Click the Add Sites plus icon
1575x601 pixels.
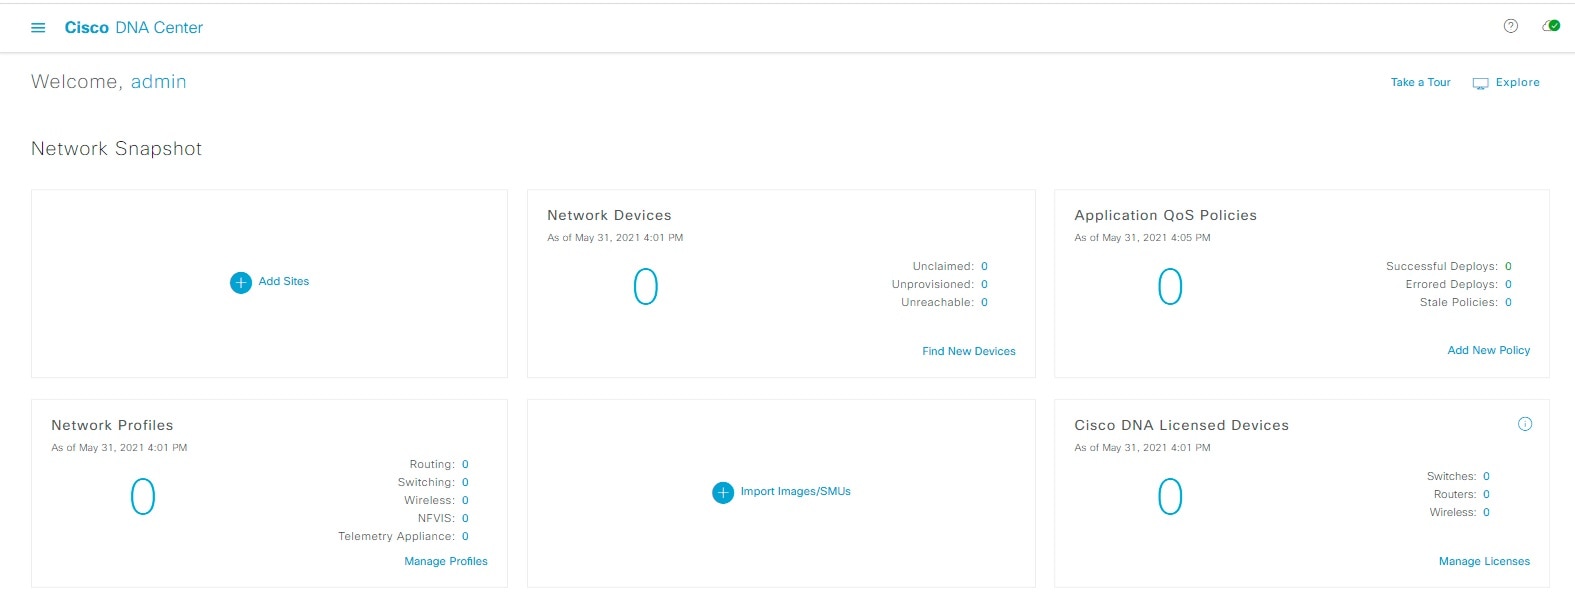pyautogui.click(x=241, y=283)
